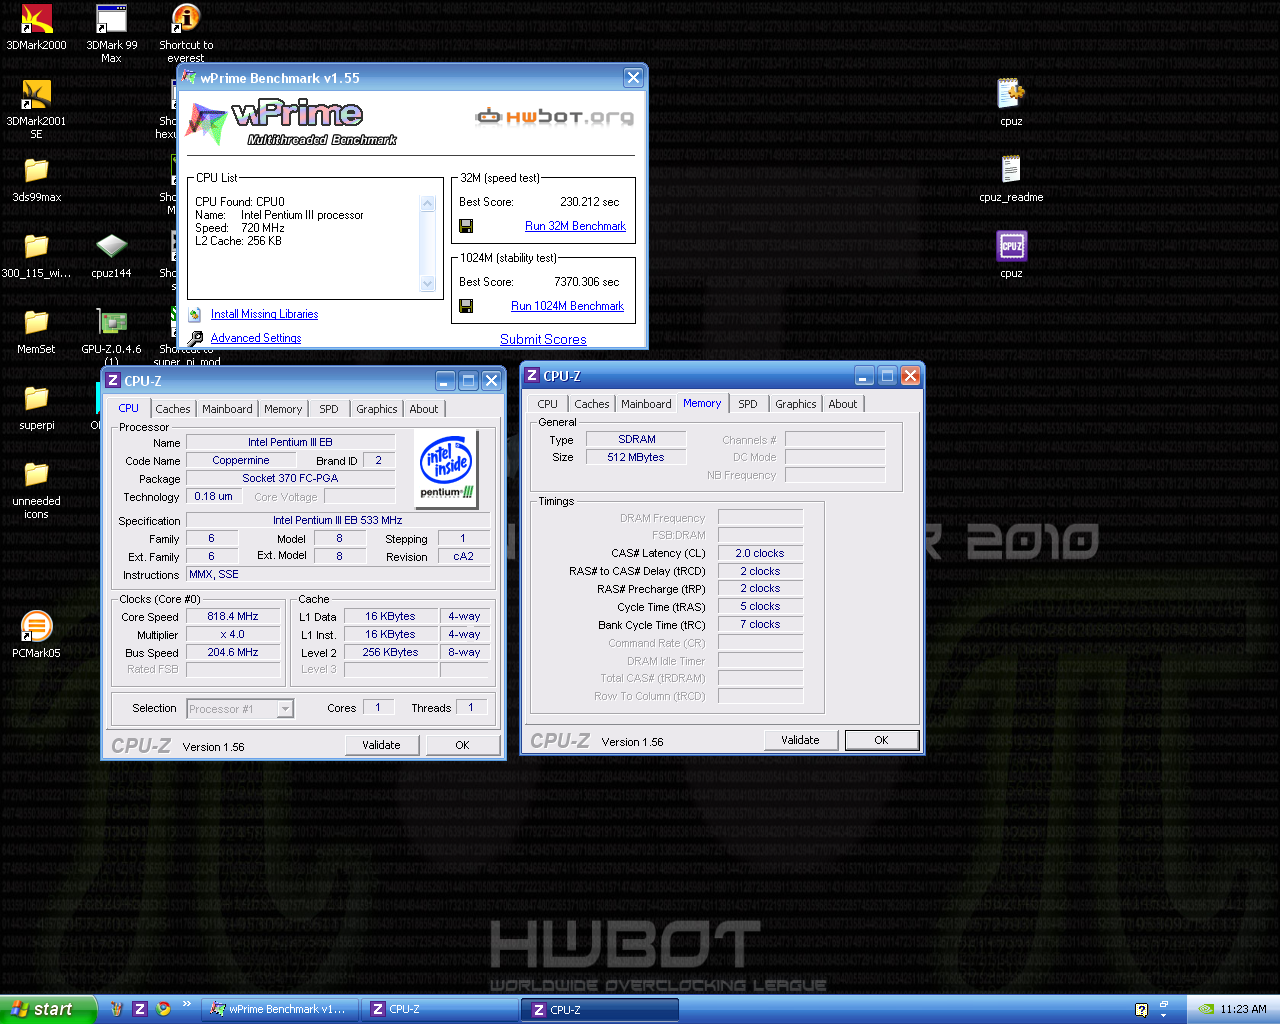Switch to CPU tab in right CPU-Z window

pyautogui.click(x=547, y=404)
